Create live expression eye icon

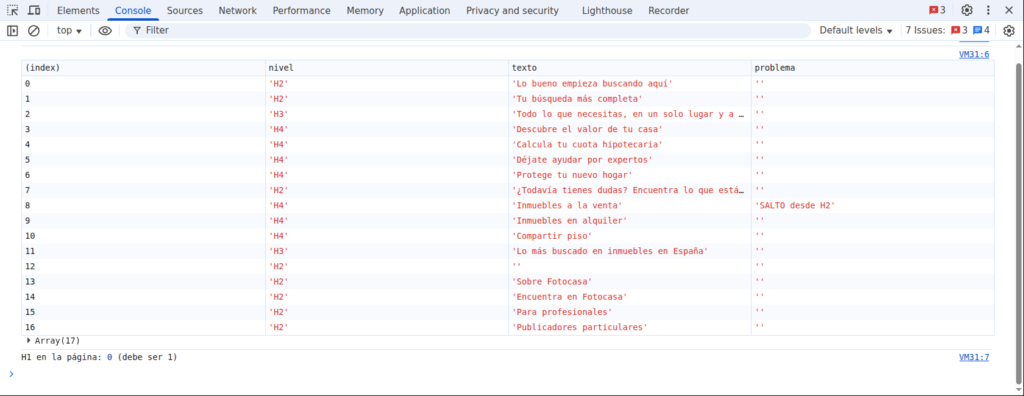point(105,30)
